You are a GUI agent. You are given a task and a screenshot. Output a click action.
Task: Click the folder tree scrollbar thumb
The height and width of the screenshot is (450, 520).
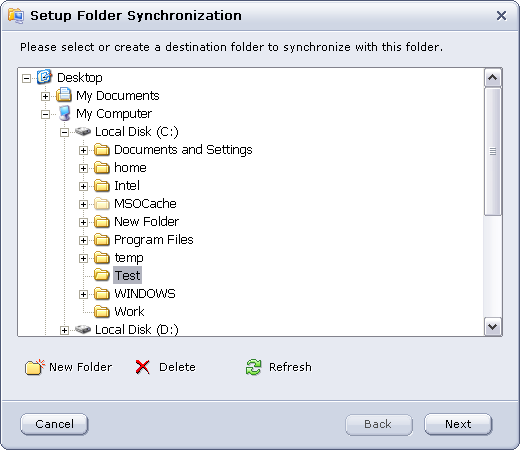[x=493, y=152]
